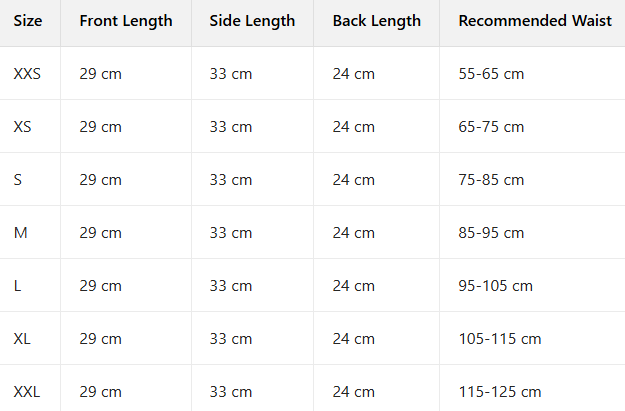Click the Back Length column header

click(377, 21)
